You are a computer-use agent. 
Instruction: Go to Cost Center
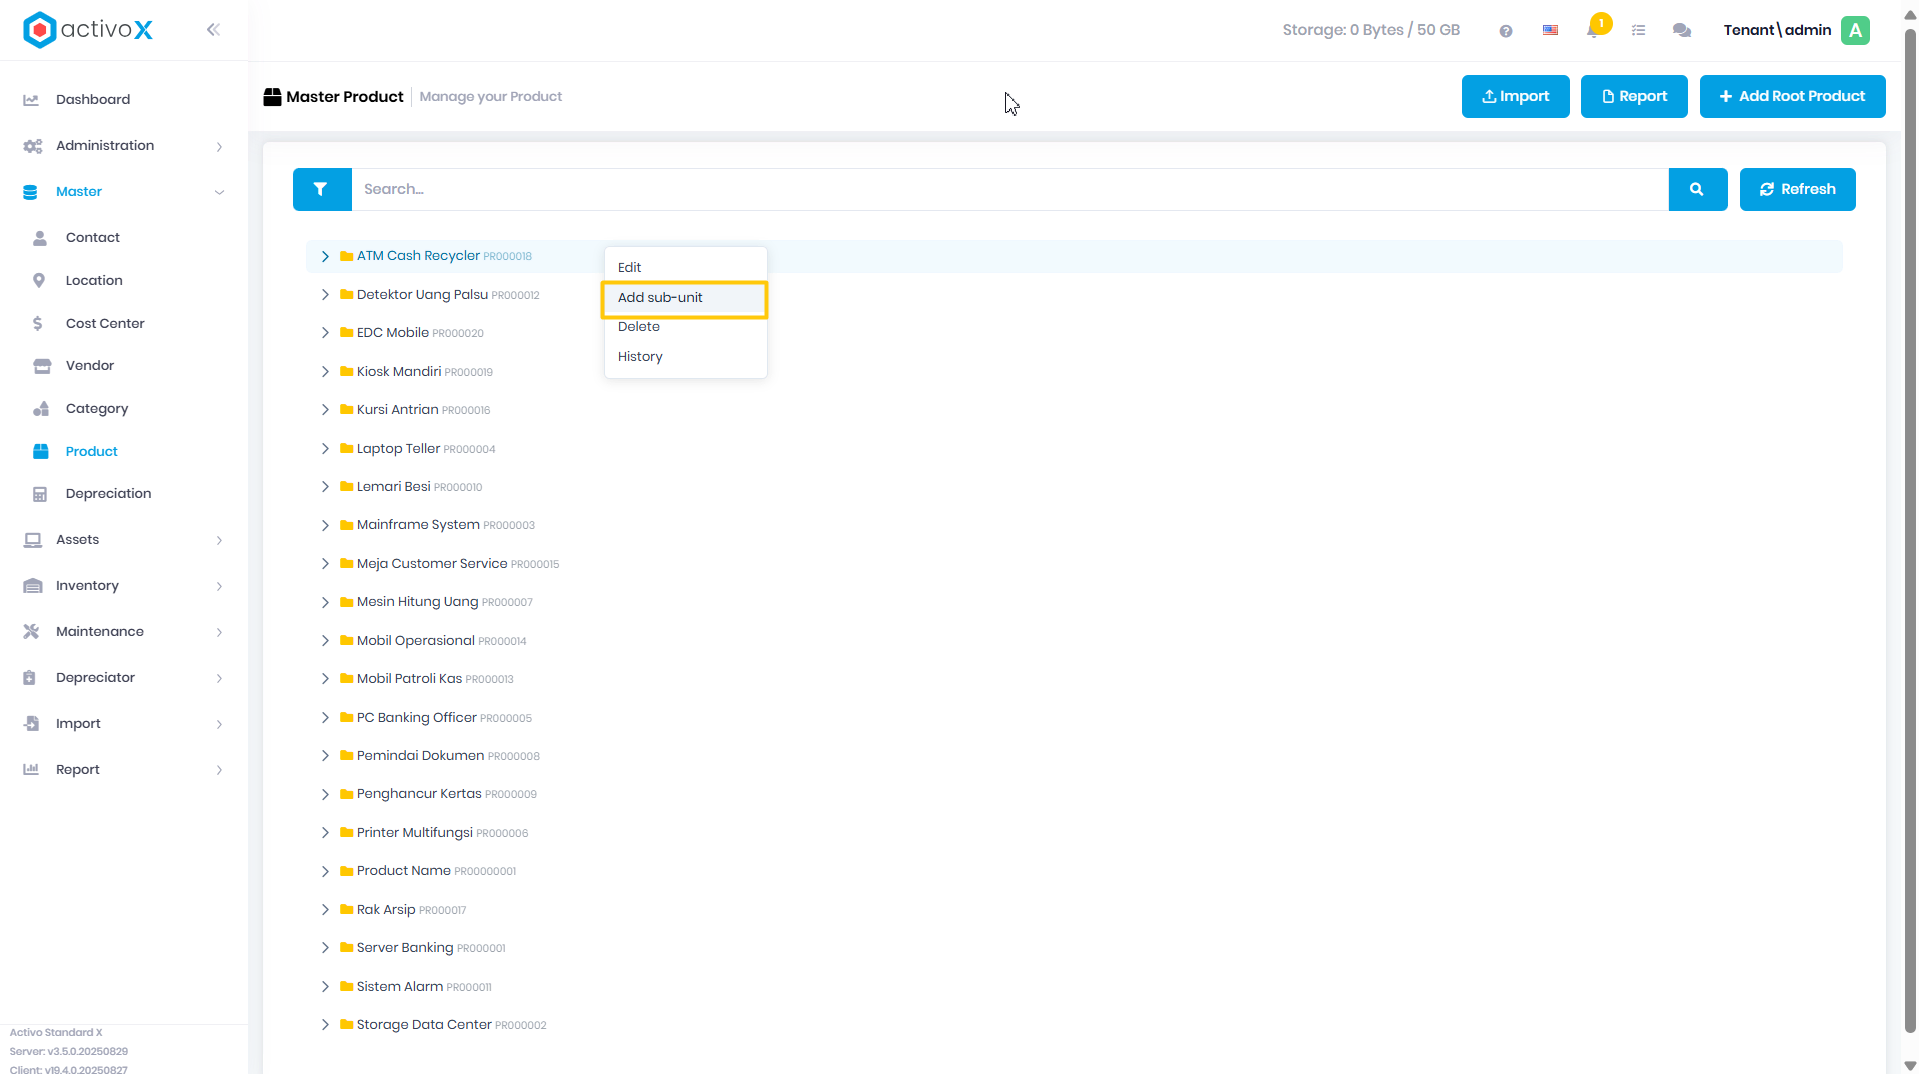tap(105, 323)
